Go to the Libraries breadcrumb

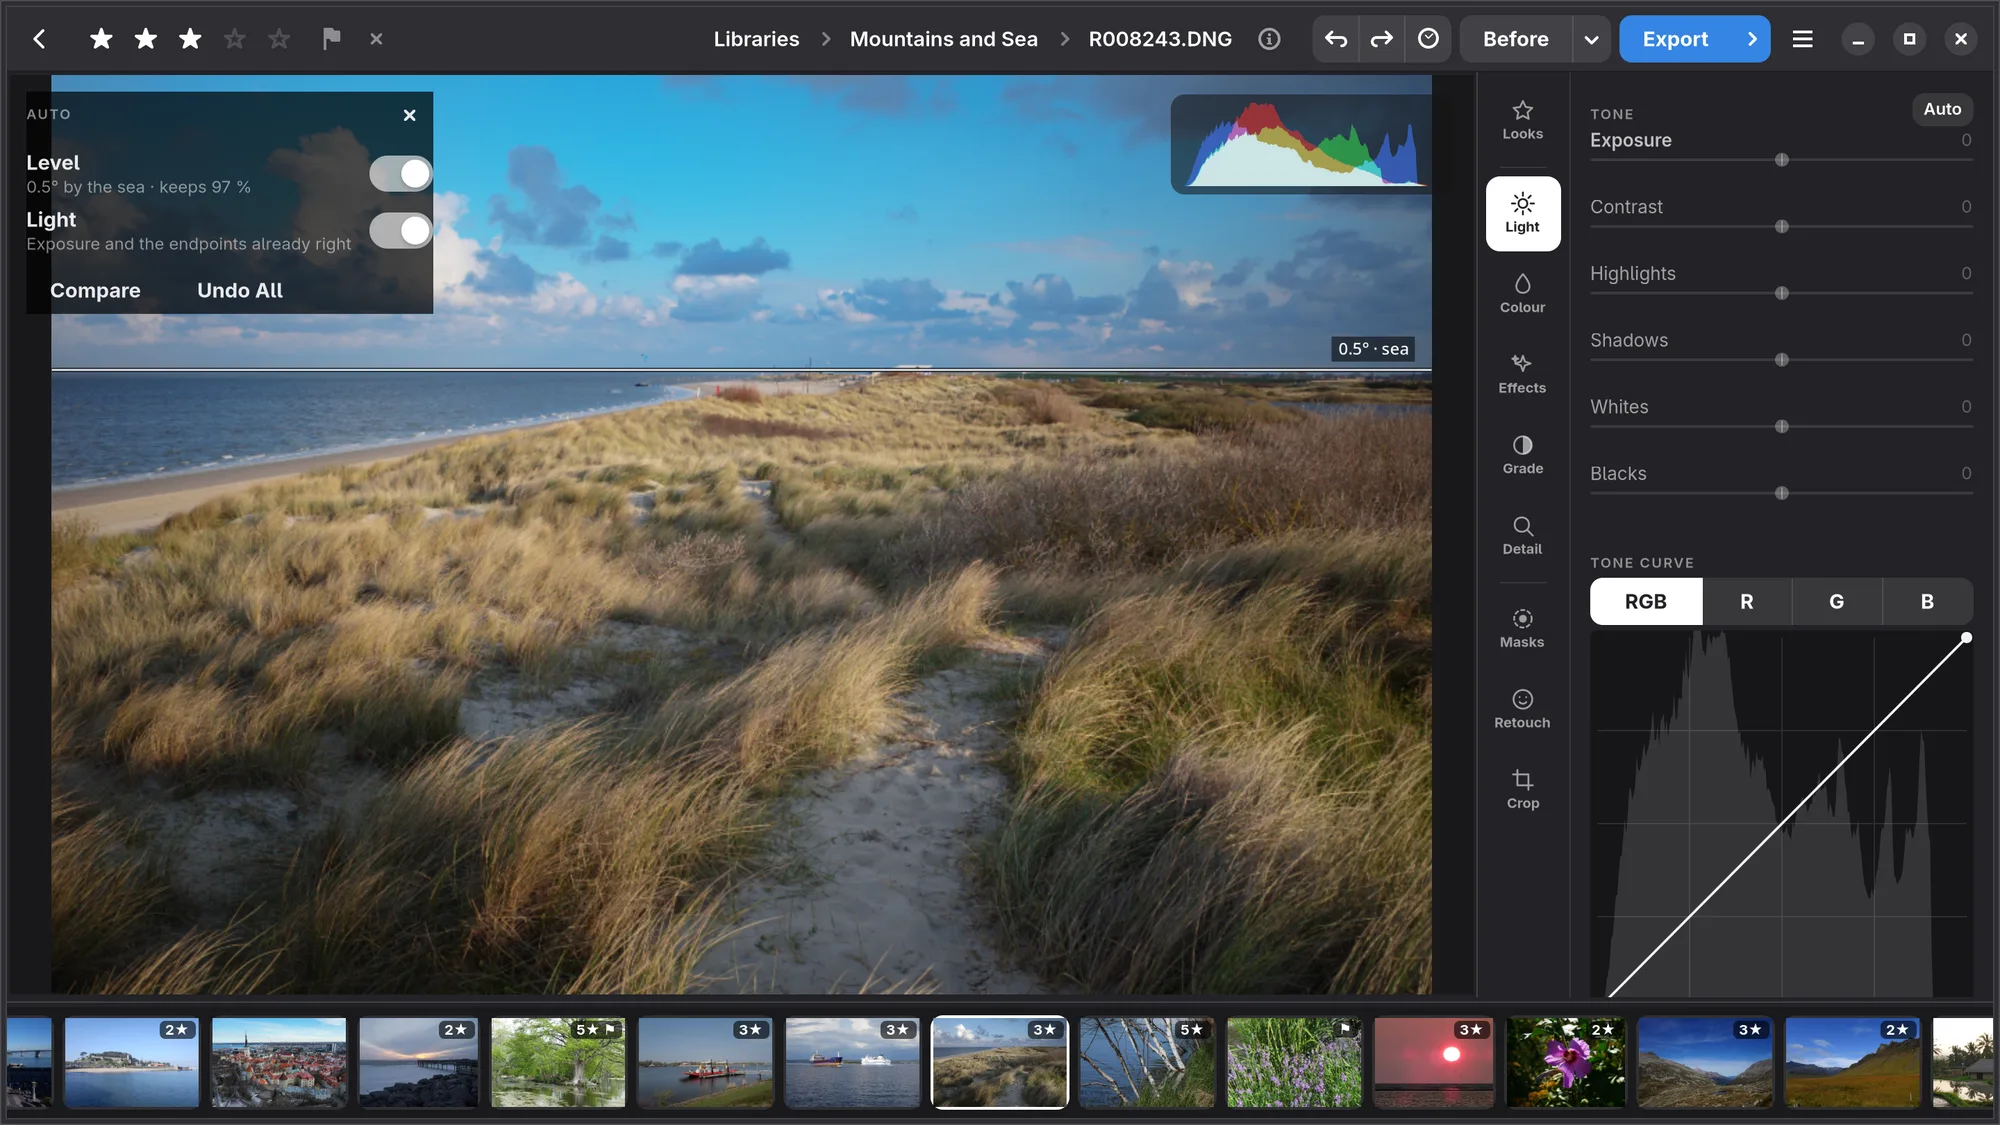pos(756,39)
